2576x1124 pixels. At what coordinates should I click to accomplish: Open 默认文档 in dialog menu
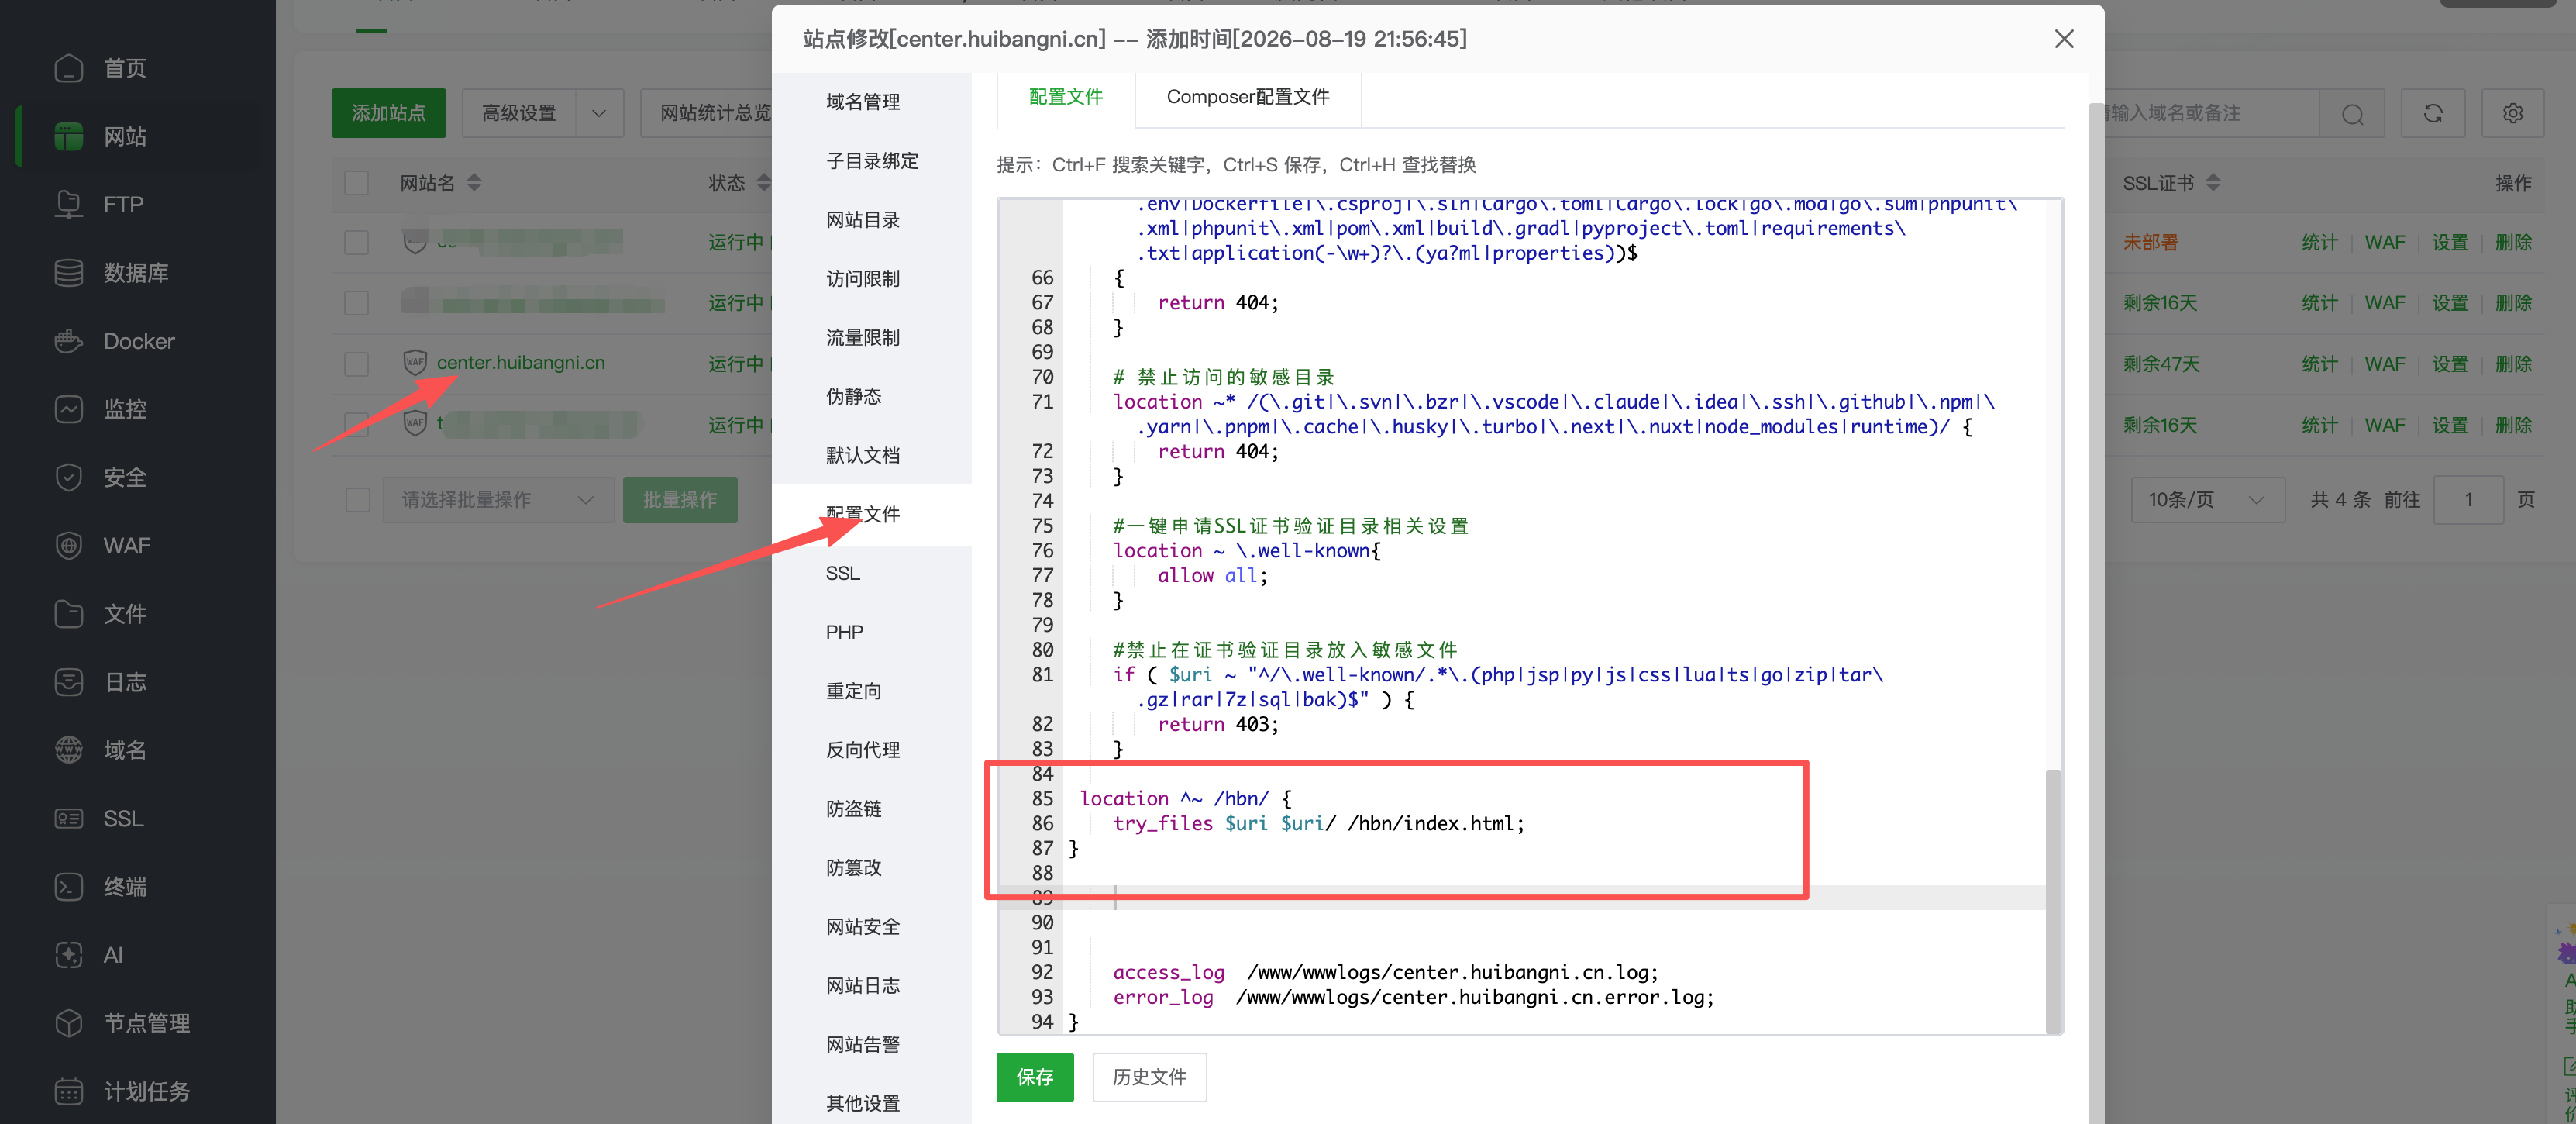point(863,455)
